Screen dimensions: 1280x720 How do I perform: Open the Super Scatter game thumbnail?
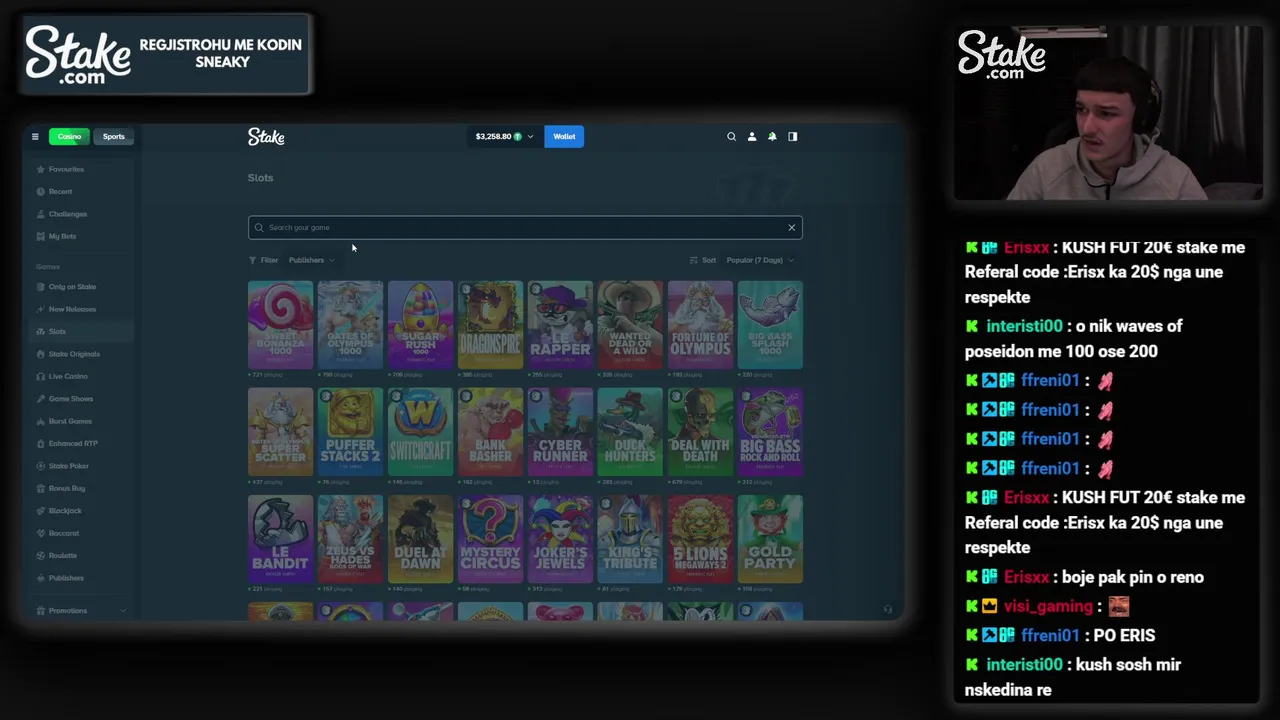click(280, 432)
